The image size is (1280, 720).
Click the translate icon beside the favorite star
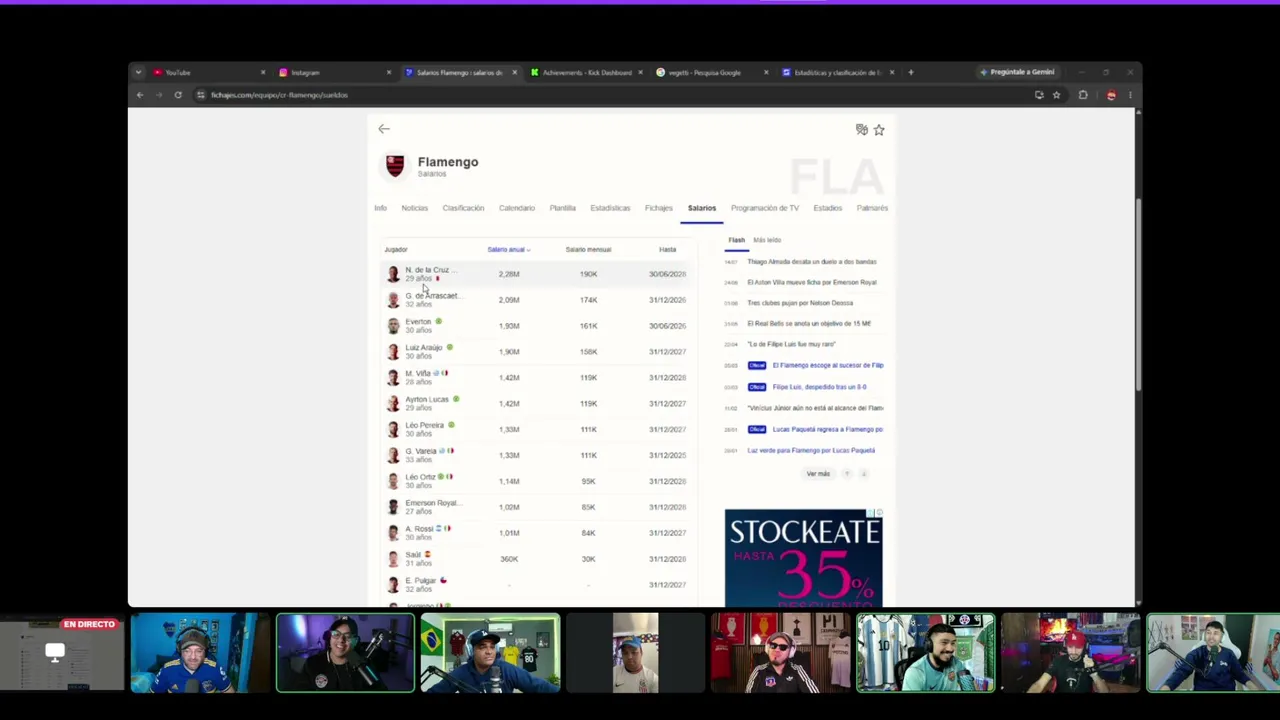tap(862, 130)
